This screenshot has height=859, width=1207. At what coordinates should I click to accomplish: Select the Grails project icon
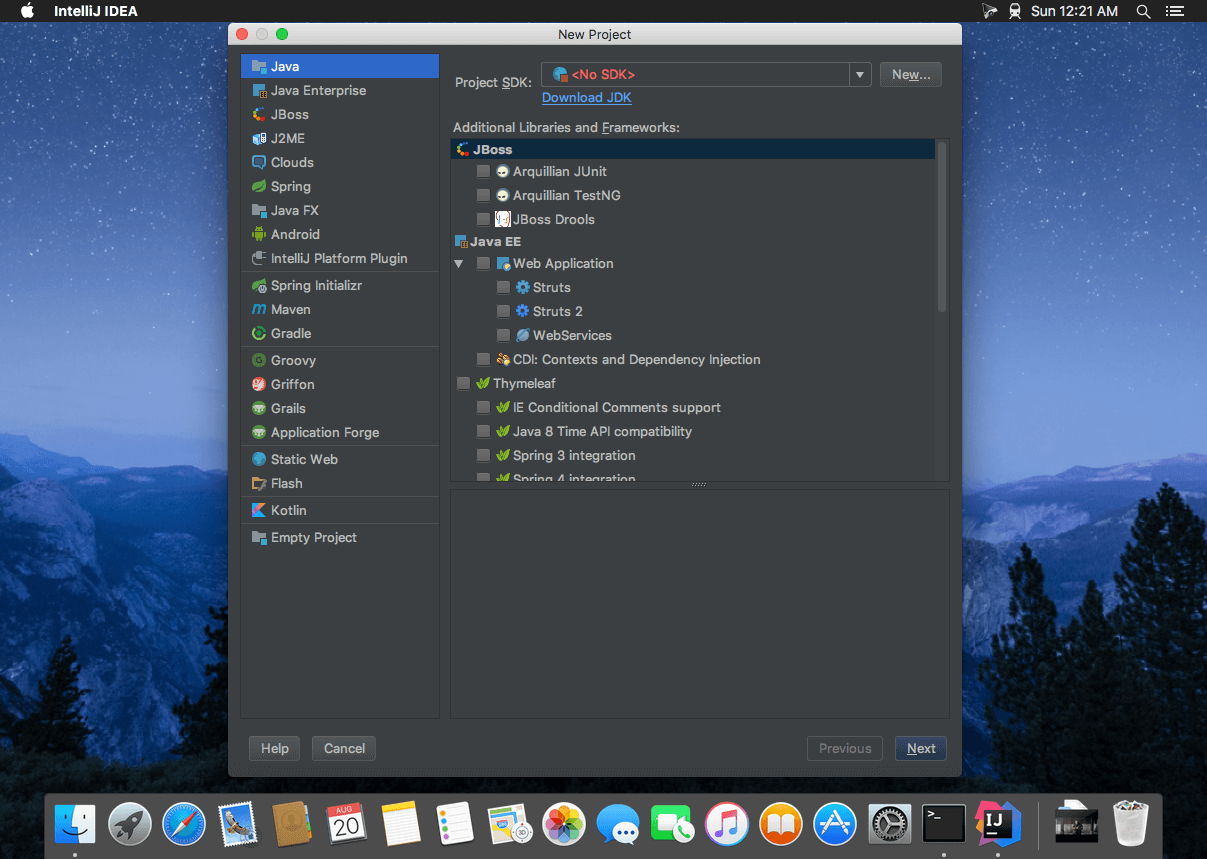(x=259, y=408)
